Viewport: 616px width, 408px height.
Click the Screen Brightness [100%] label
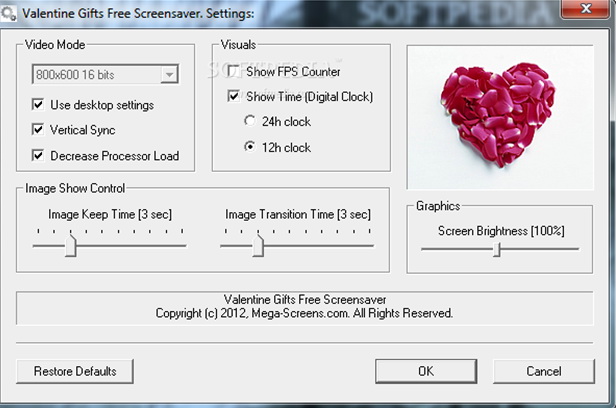point(501,231)
